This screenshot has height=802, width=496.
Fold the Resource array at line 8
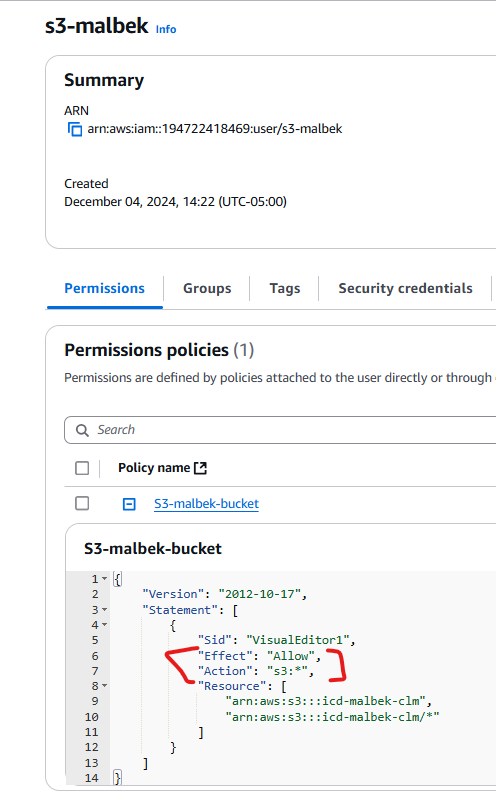pyautogui.click(x=104, y=686)
